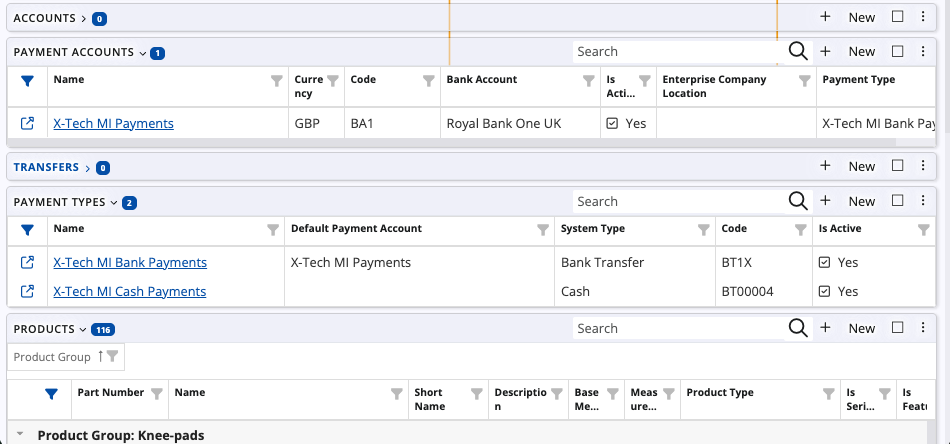This screenshot has height=444, width=950.
Task: Toggle Is Active checkbox for X-Tech MI Payments
Action: pos(612,123)
